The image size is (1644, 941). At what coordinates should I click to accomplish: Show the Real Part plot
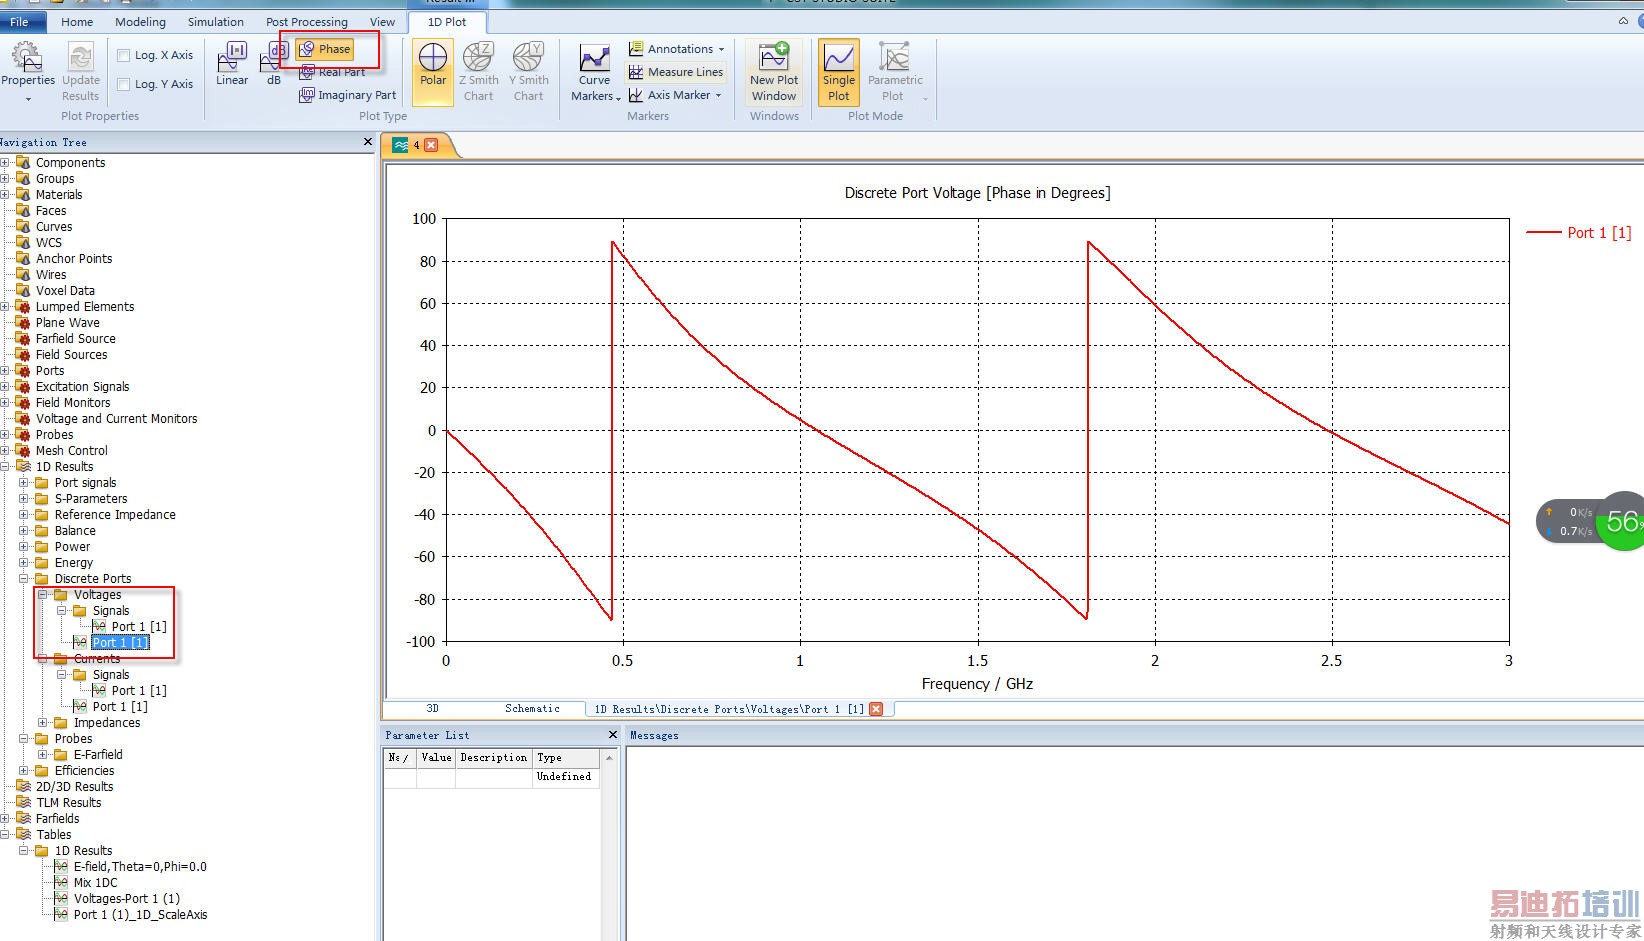332,72
